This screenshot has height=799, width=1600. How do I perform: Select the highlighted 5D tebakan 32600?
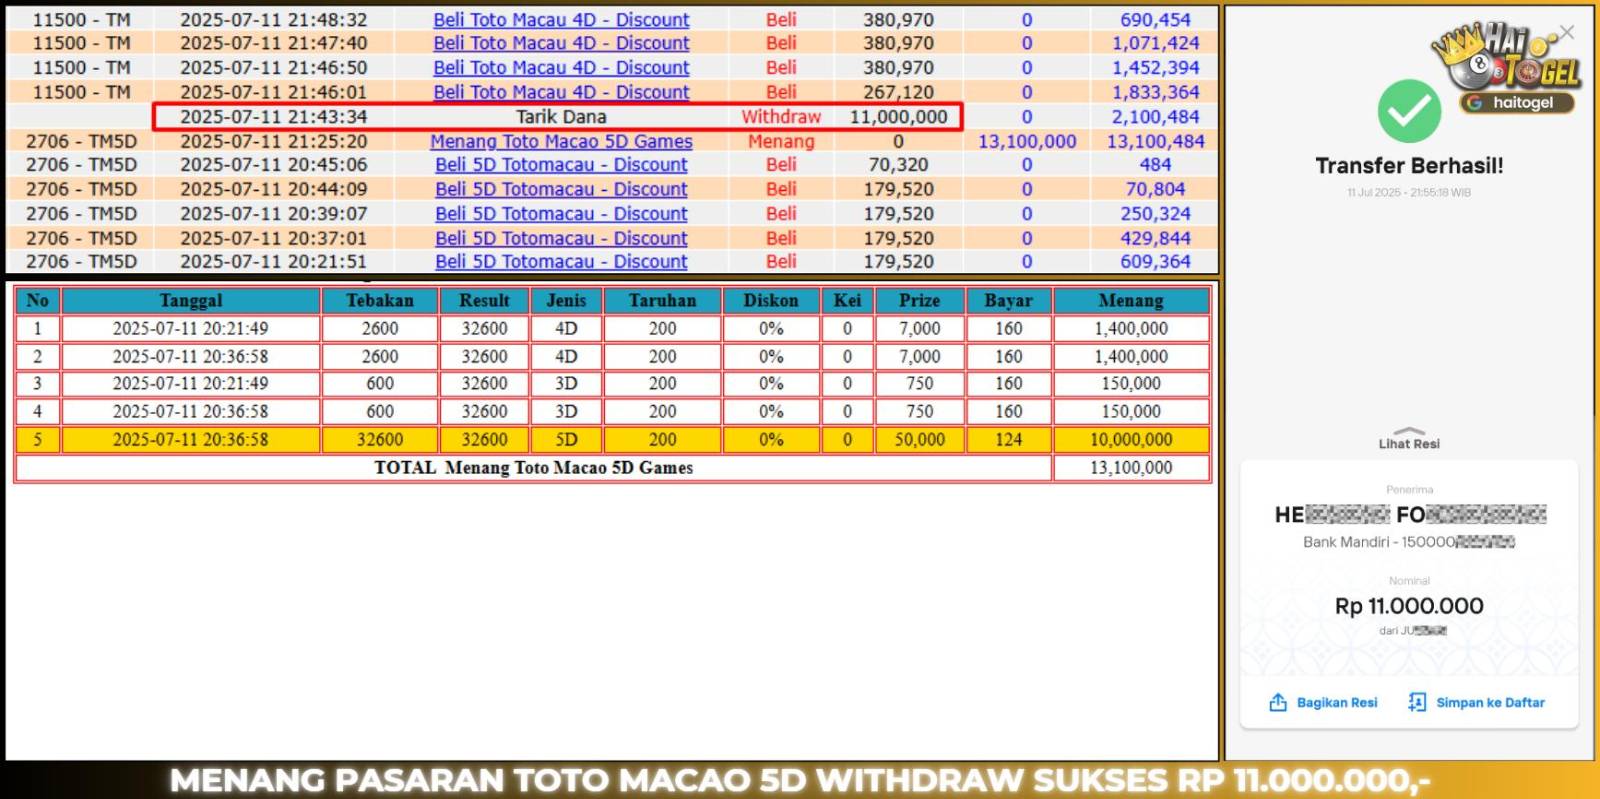(x=380, y=439)
